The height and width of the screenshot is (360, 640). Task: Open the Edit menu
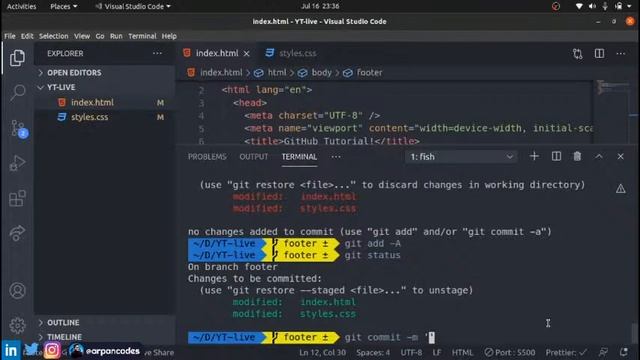click(x=27, y=36)
